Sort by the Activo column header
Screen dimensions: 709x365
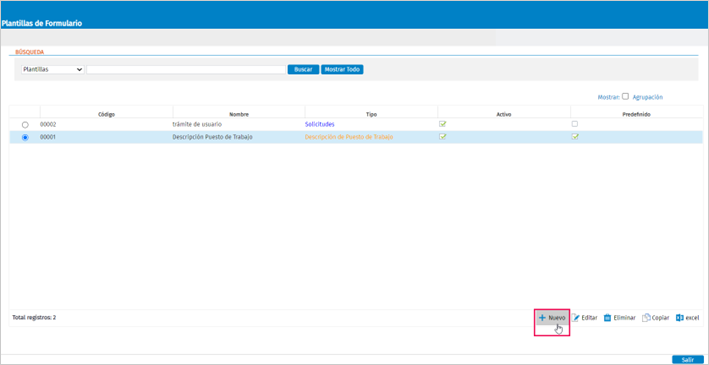(x=504, y=114)
